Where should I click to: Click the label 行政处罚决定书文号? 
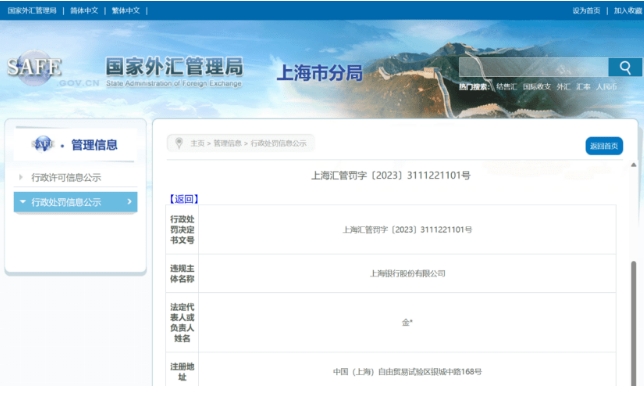click(x=182, y=229)
